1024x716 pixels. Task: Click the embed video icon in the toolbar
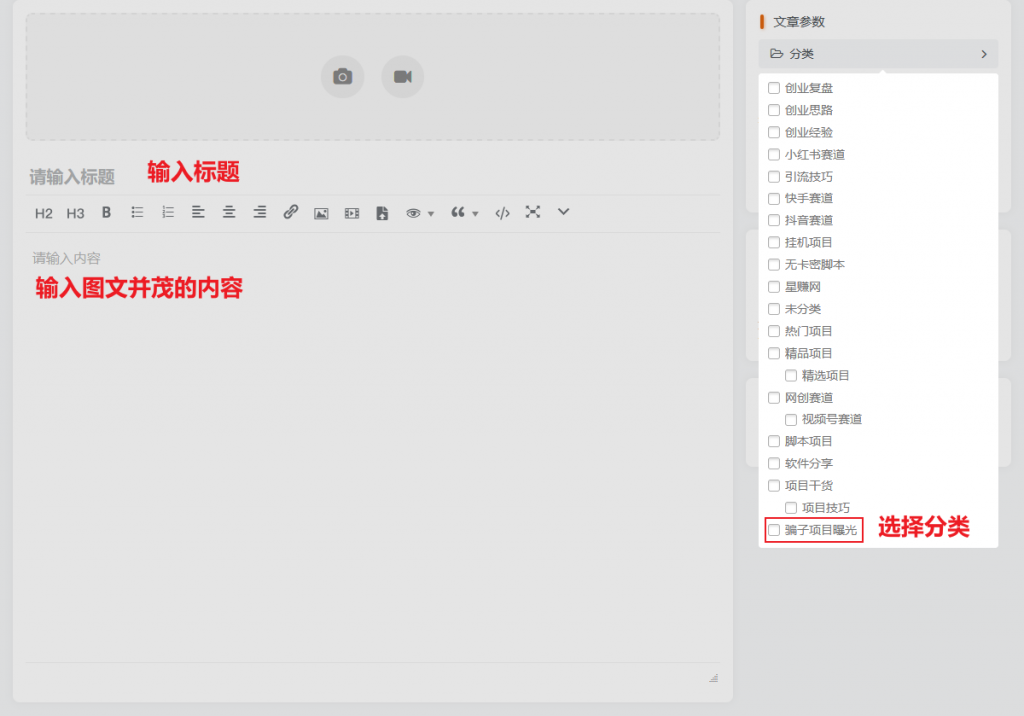pos(351,212)
